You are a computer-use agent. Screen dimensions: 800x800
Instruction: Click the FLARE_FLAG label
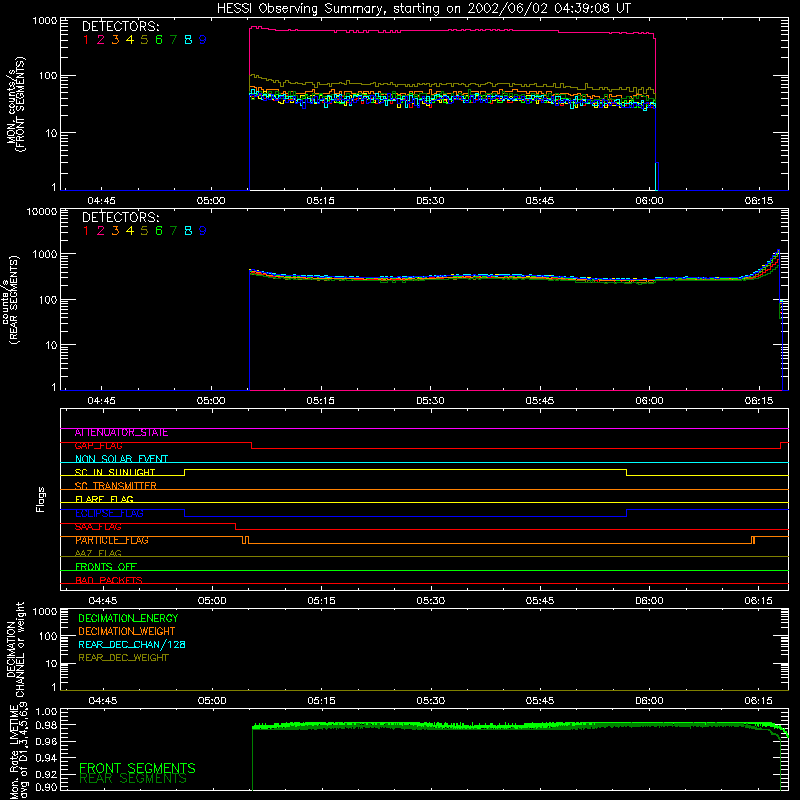[104, 499]
